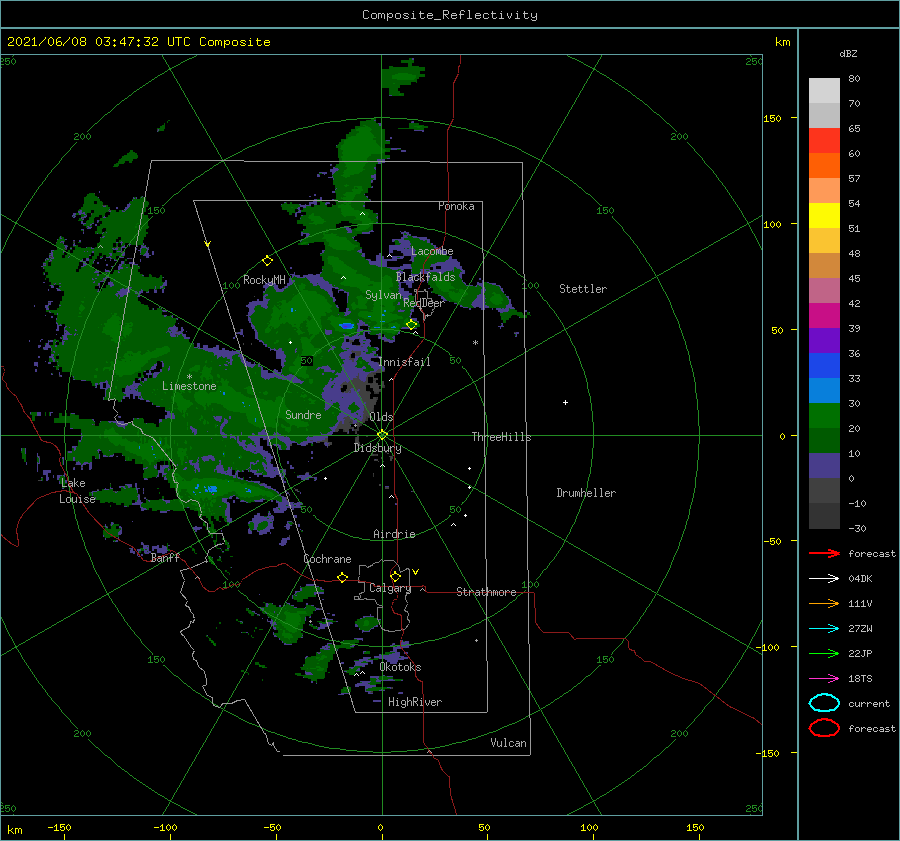
Task: Click the RockyMH label
Action: click(x=264, y=280)
